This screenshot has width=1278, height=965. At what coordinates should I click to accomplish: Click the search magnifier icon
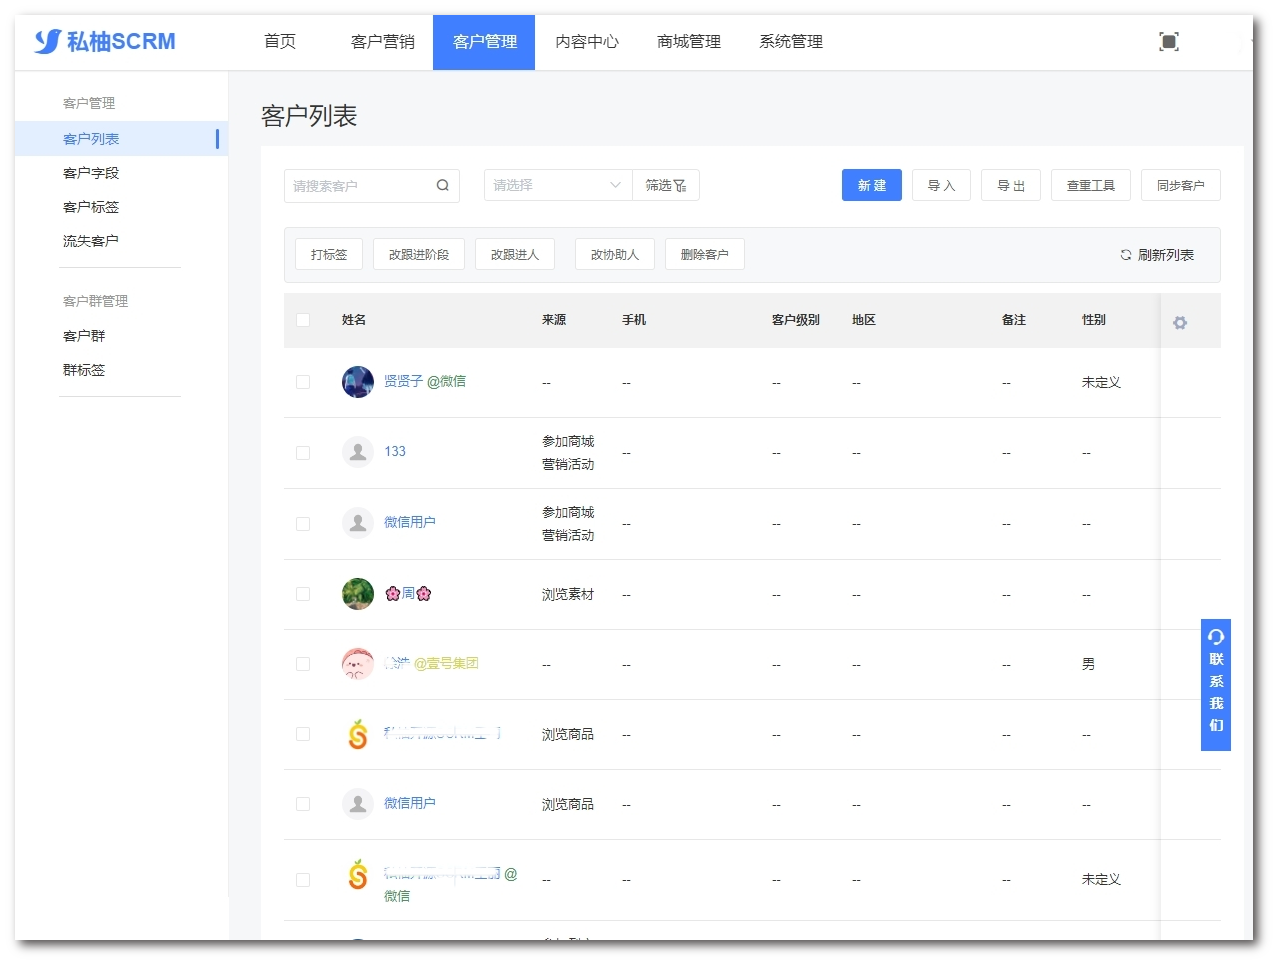tap(442, 185)
